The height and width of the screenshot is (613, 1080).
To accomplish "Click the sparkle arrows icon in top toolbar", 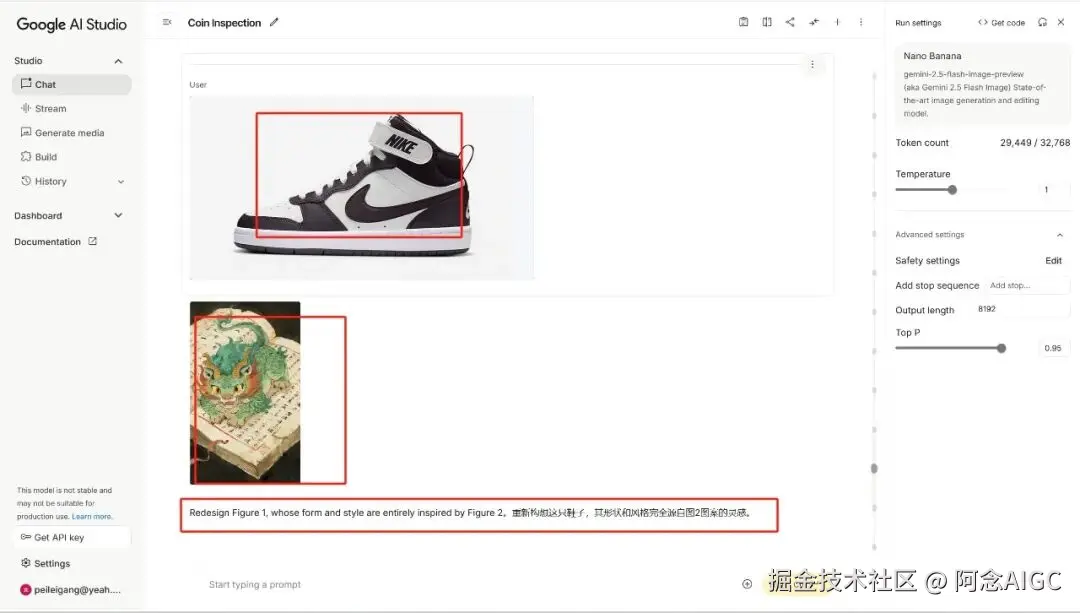I will coord(814,22).
